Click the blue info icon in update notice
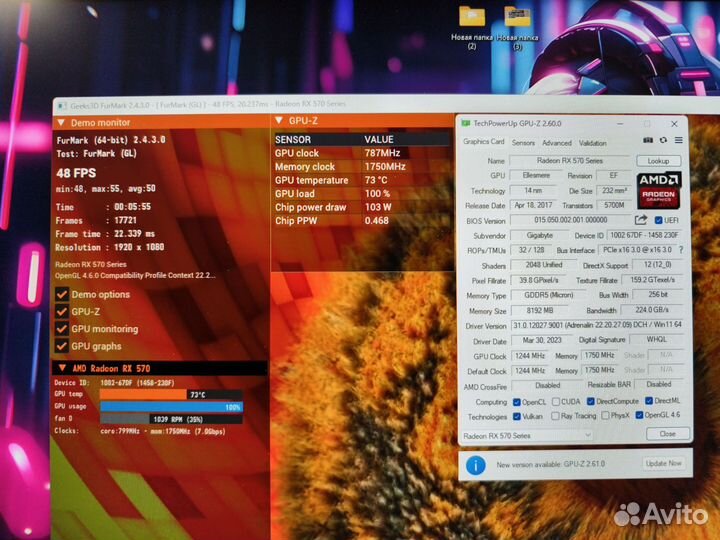 click(476, 466)
